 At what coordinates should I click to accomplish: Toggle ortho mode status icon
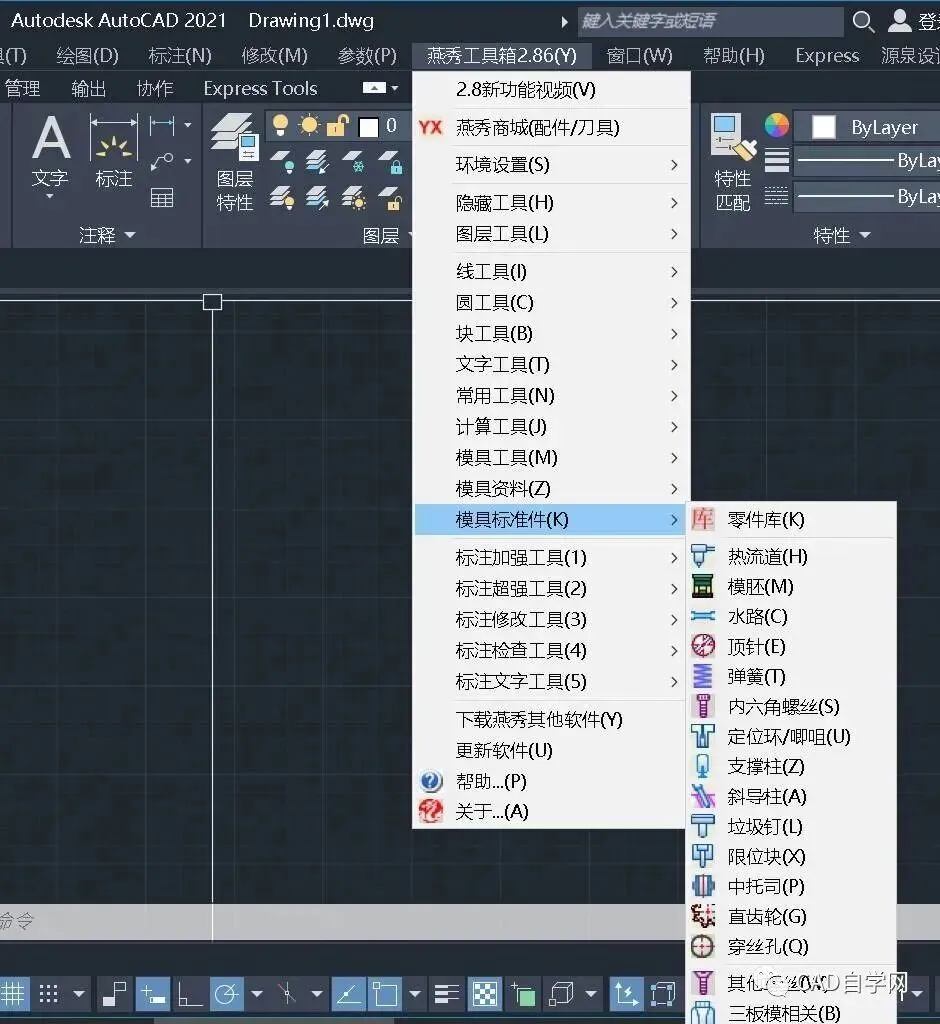(x=189, y=994)
